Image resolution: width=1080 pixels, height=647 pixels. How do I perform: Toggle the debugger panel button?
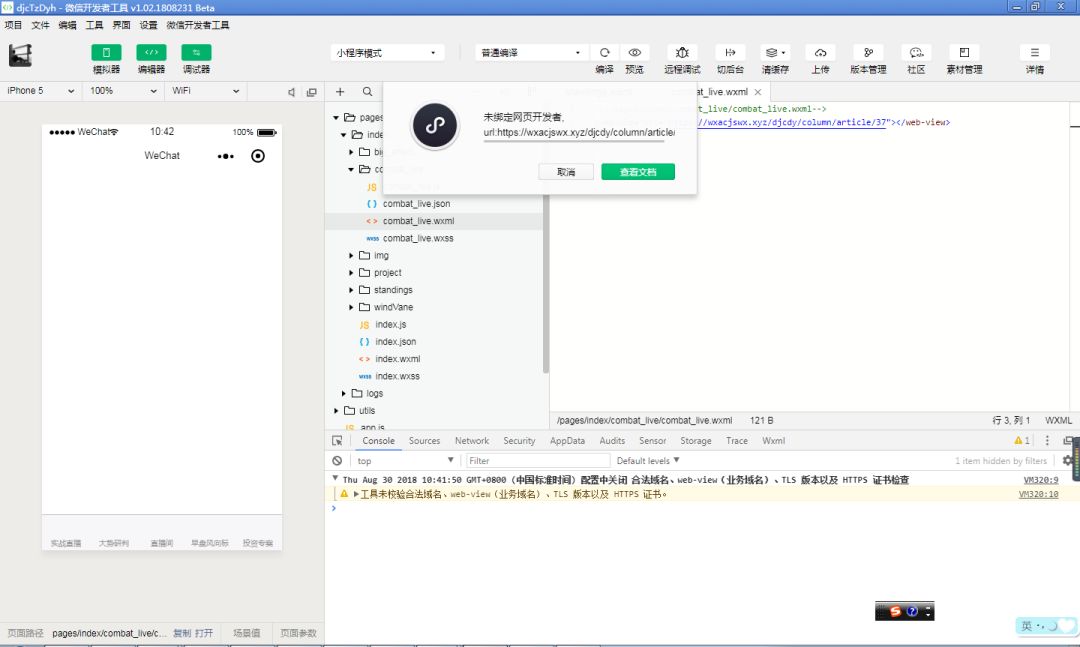pyautogui.click(x=196, y=52)
